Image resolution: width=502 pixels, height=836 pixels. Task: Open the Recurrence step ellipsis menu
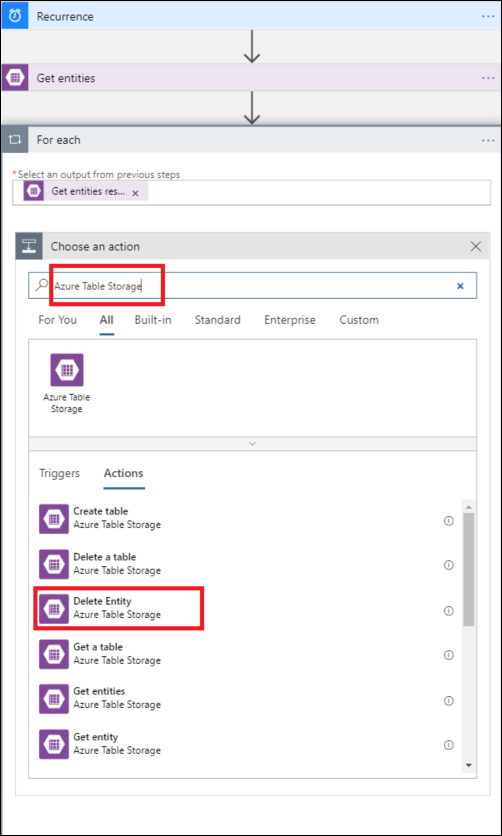488,17
